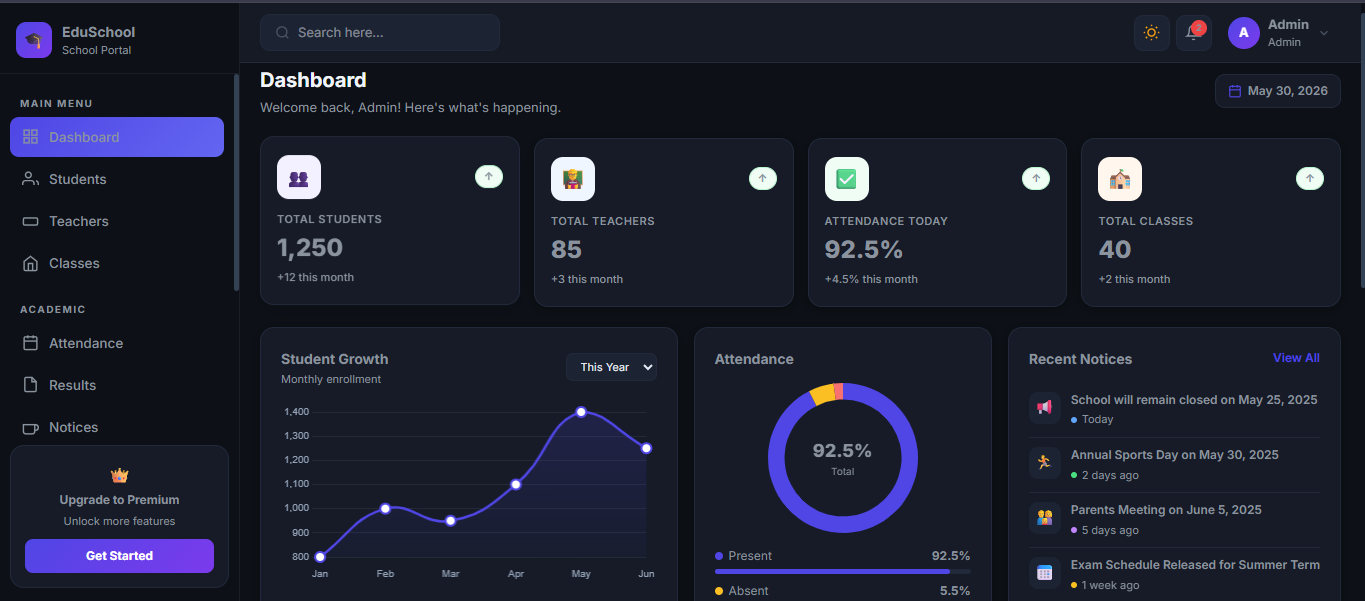This screenshot has height=601, width=1365.
Task: Click the runner icon on Sports Day notice
Action: tap(1044, 462)
